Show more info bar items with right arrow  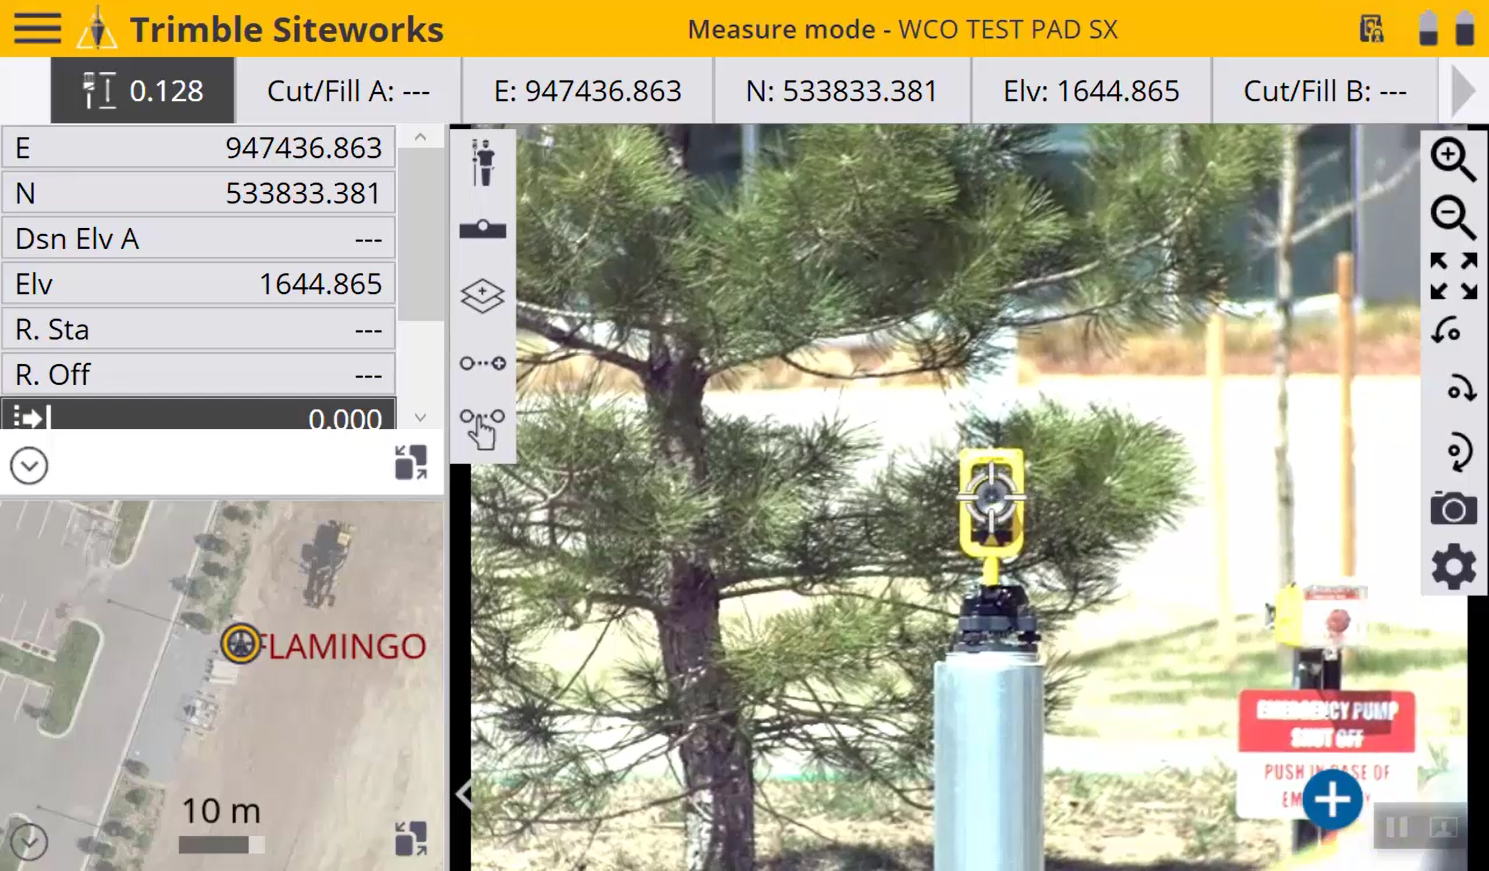pyautogui.click(x=1462, y=91)
